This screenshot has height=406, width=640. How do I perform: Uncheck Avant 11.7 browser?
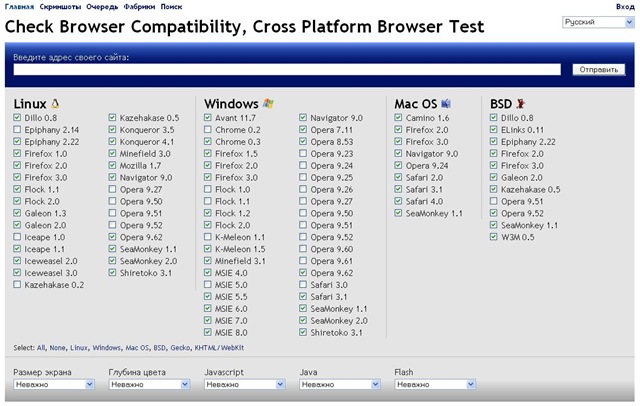coord(208,118)
